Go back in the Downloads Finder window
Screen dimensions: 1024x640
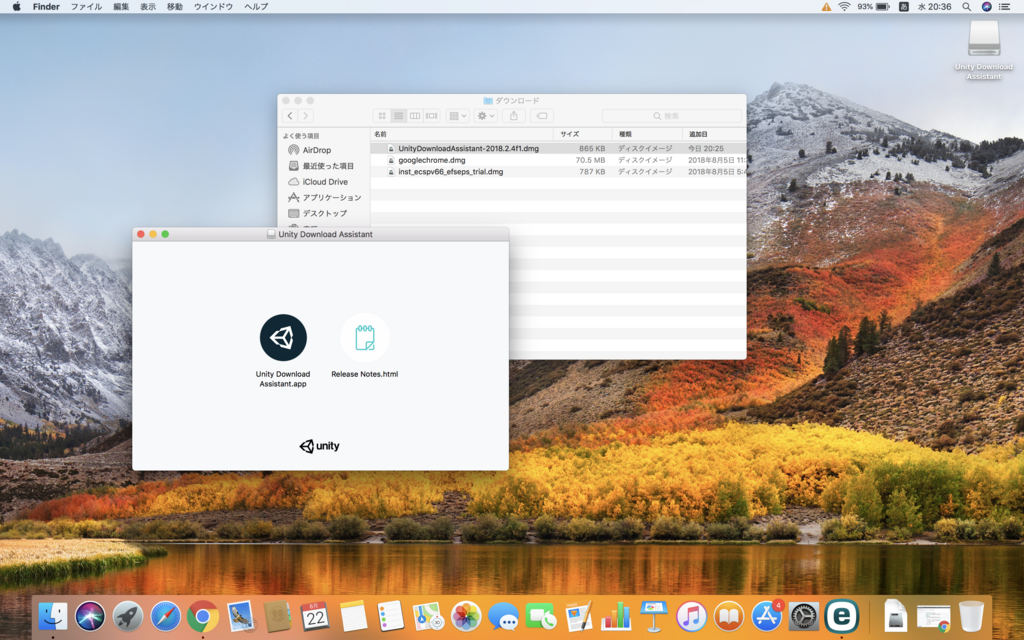(x=290, y=116)
